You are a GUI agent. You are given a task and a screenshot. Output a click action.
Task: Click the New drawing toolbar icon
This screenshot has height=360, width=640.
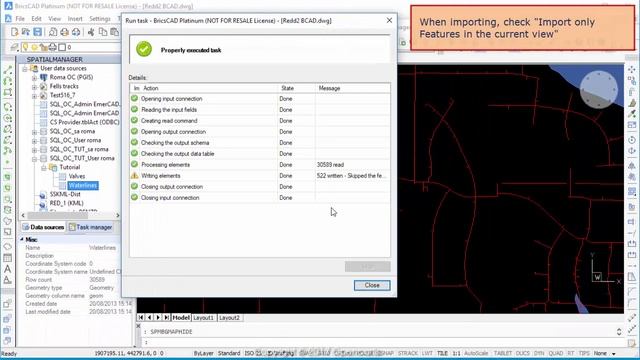(15, 32)
